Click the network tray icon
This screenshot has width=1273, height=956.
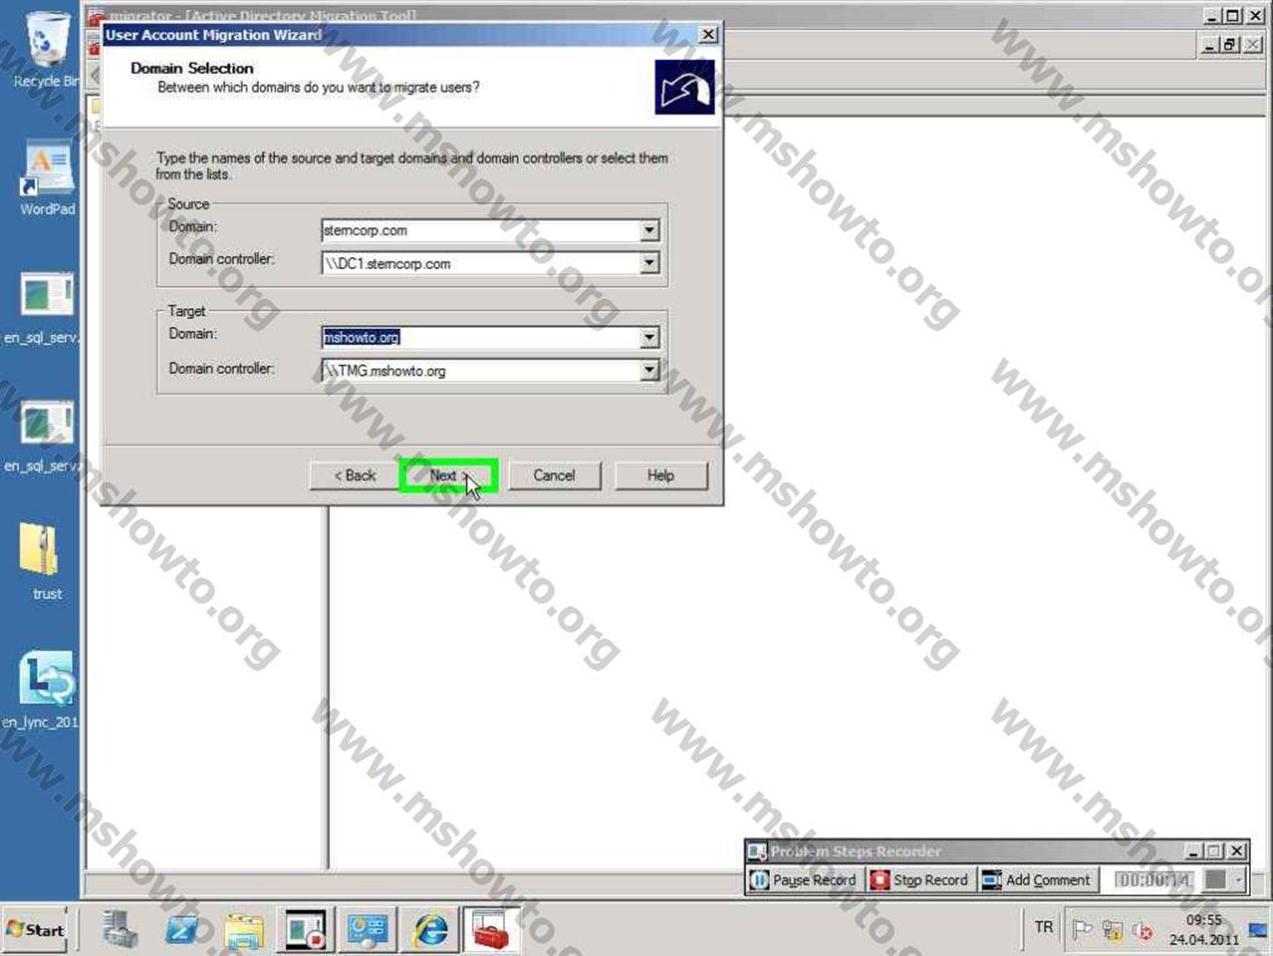(x=1112, y=930)
